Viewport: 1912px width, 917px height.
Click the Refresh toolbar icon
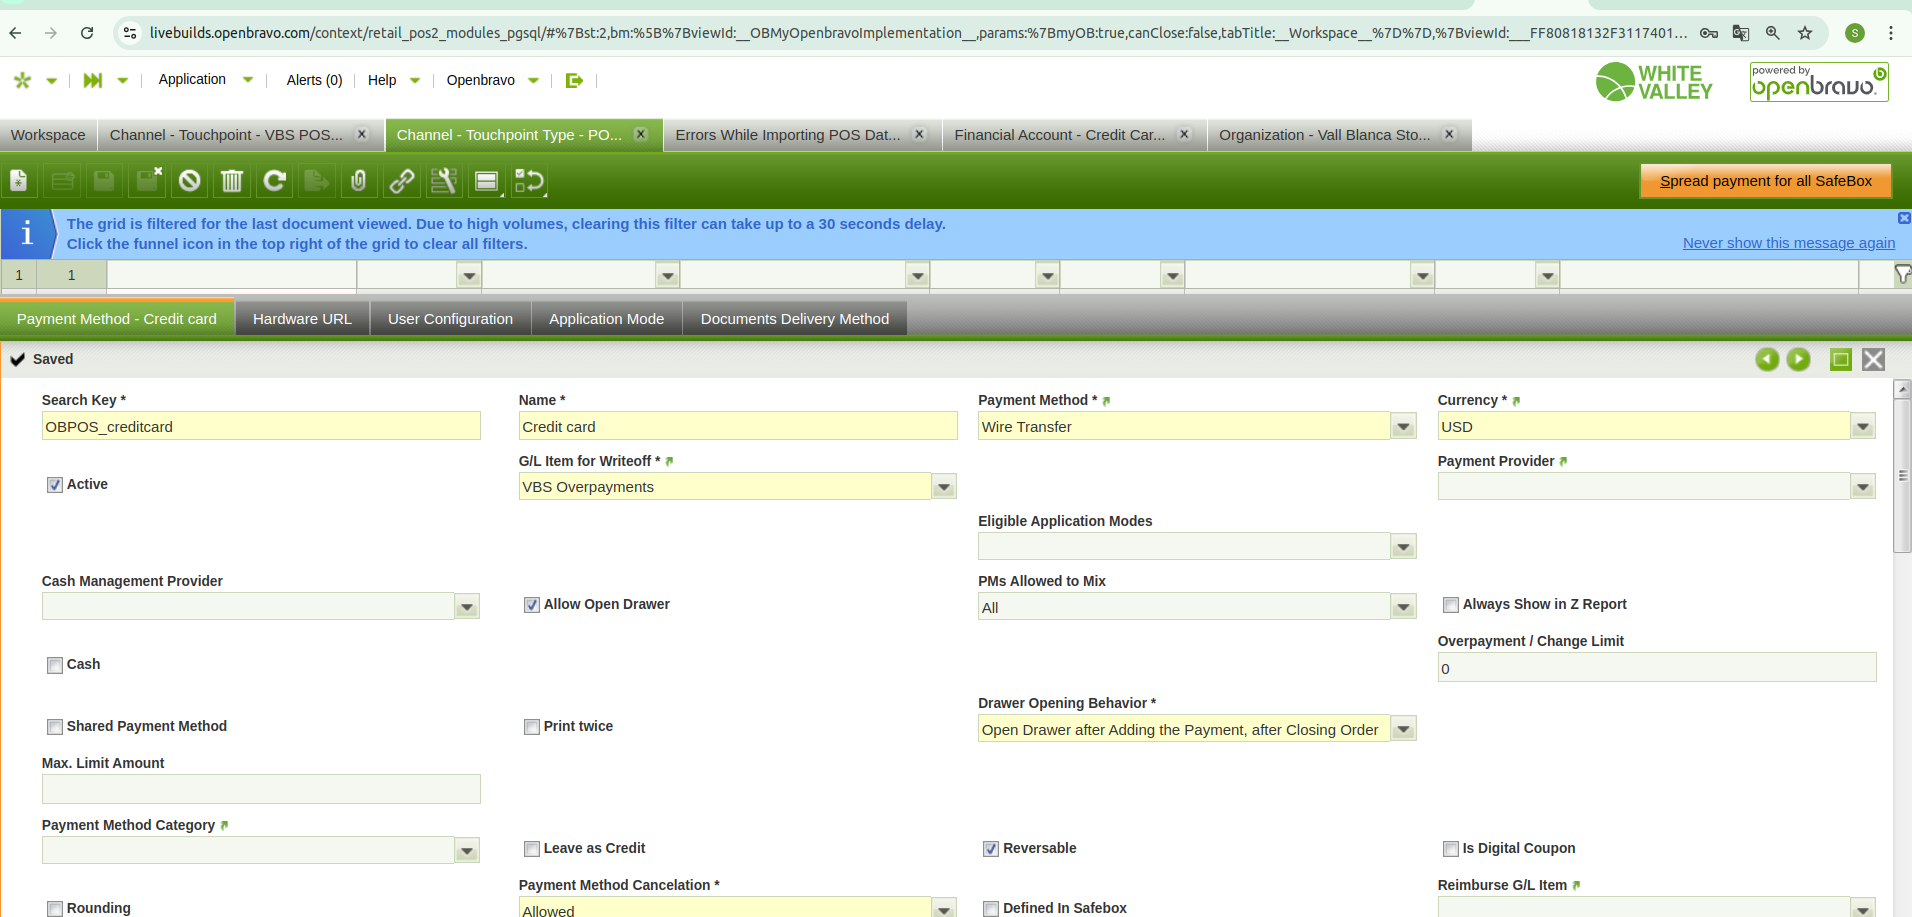pyautogui.click(x=274, y=181)
